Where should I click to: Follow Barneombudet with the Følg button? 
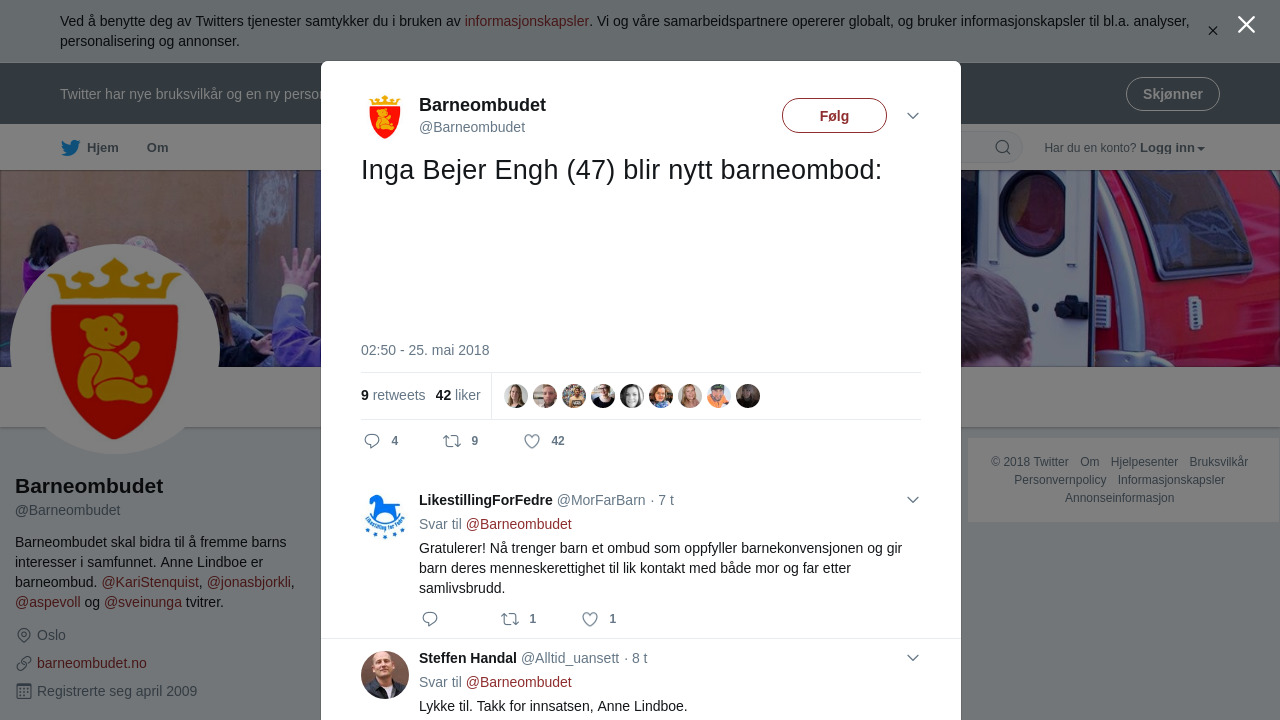834,116
